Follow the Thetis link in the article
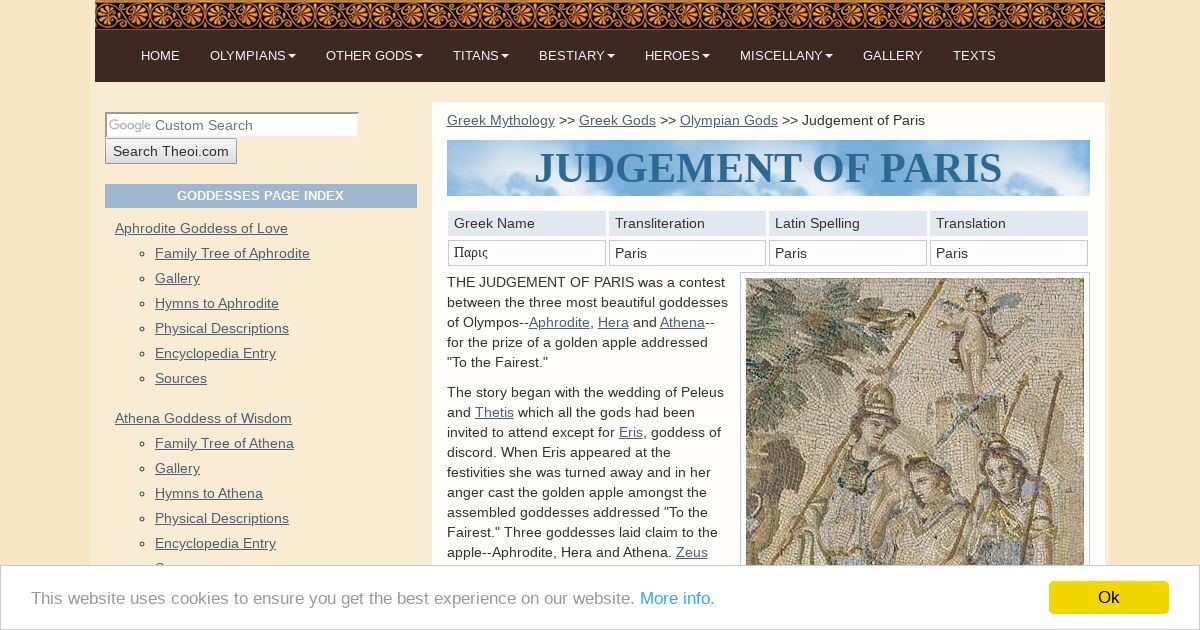1200x630 pixels. point(494,412)
